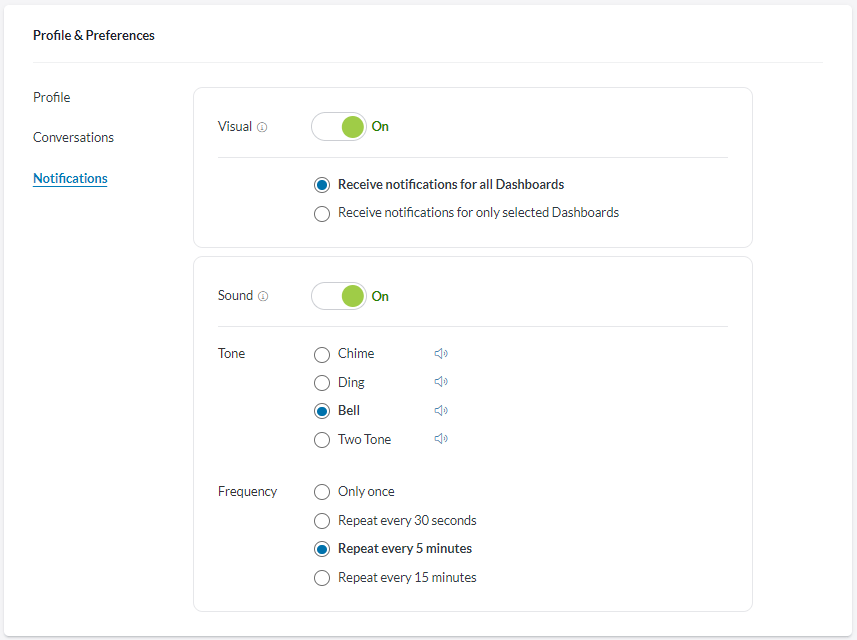Screen dimensions: 857x640
Task: Choose the Chime tone radio button
Action: click(322, 354)
